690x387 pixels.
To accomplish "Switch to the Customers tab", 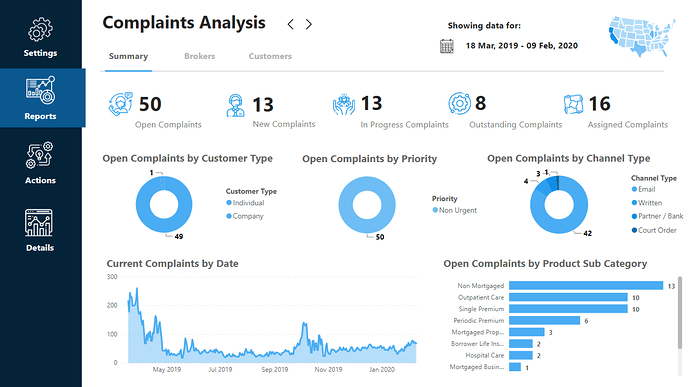I will click(270, 56).
